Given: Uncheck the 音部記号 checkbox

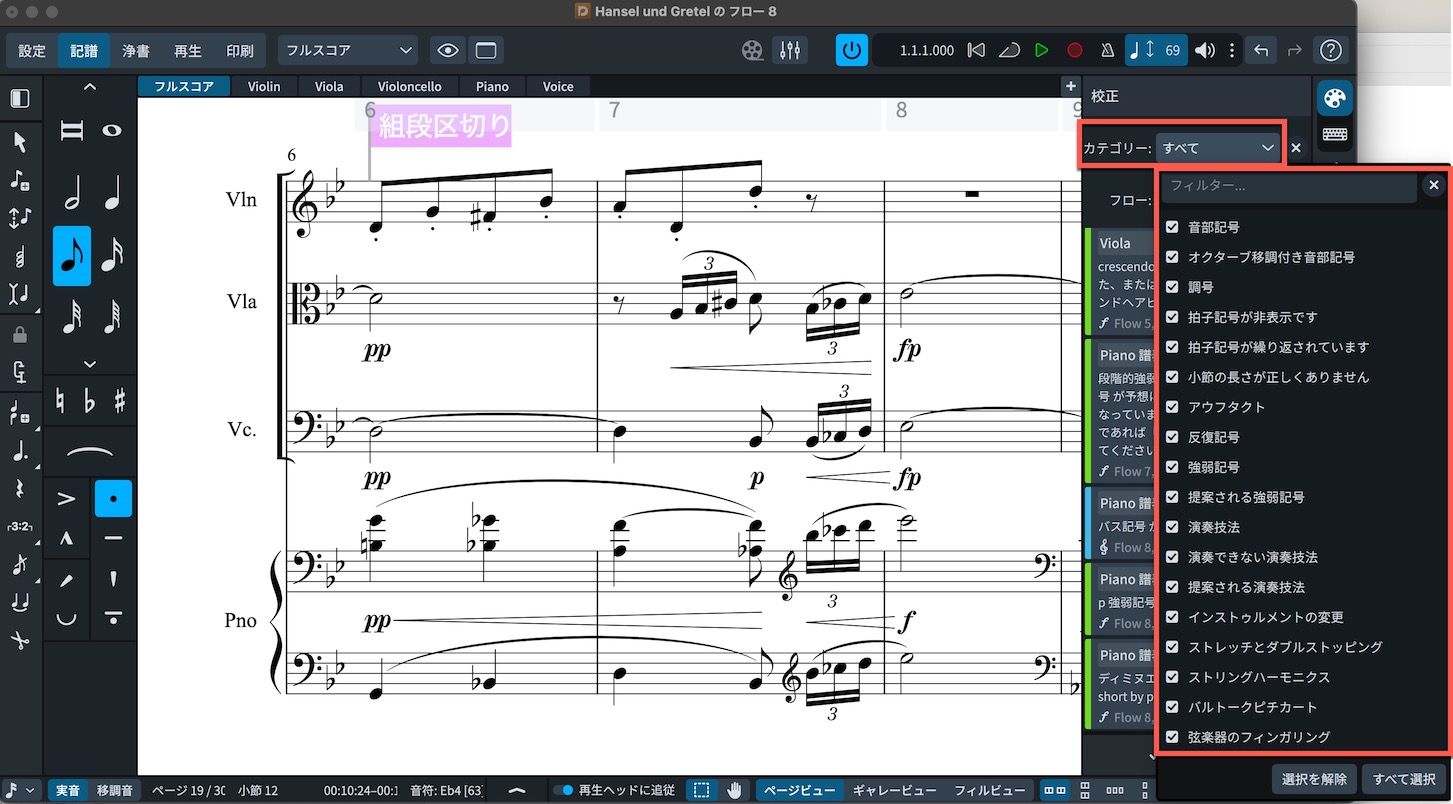Looking at the screenshot, I should (1172, 227).
